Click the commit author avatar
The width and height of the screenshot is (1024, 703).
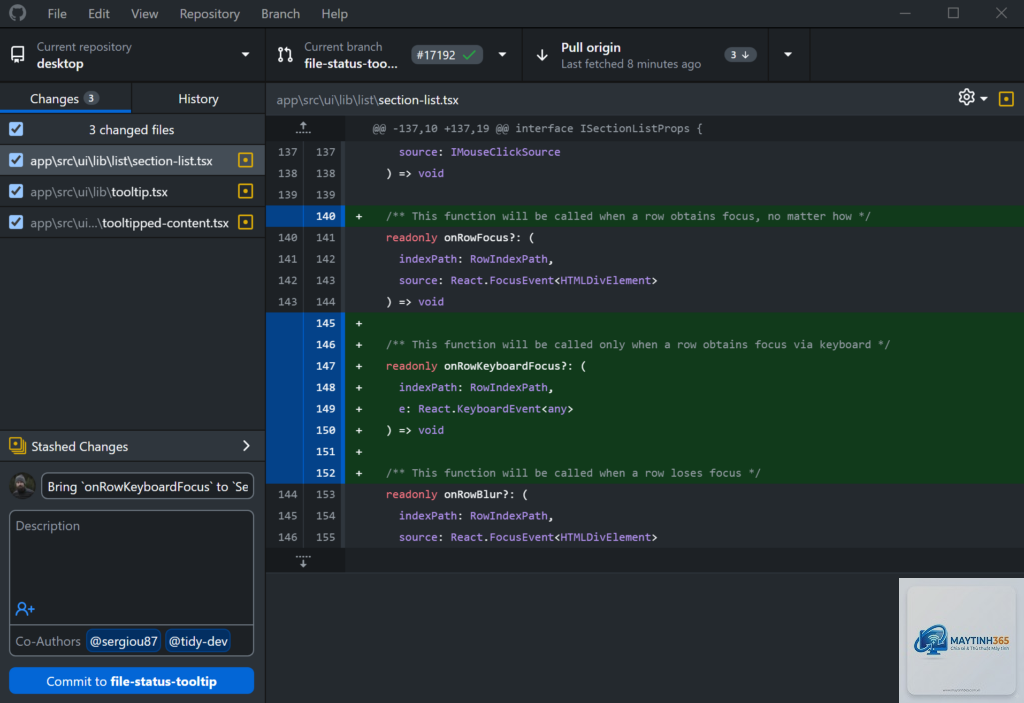pyautogui.click(x=22, y=486)
